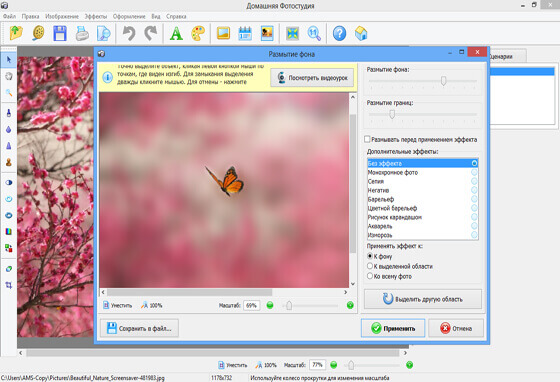Save the photo with floppy disk icon
Image resolution: width=560 pixels, height=382 pixels.
click(60, 33)
